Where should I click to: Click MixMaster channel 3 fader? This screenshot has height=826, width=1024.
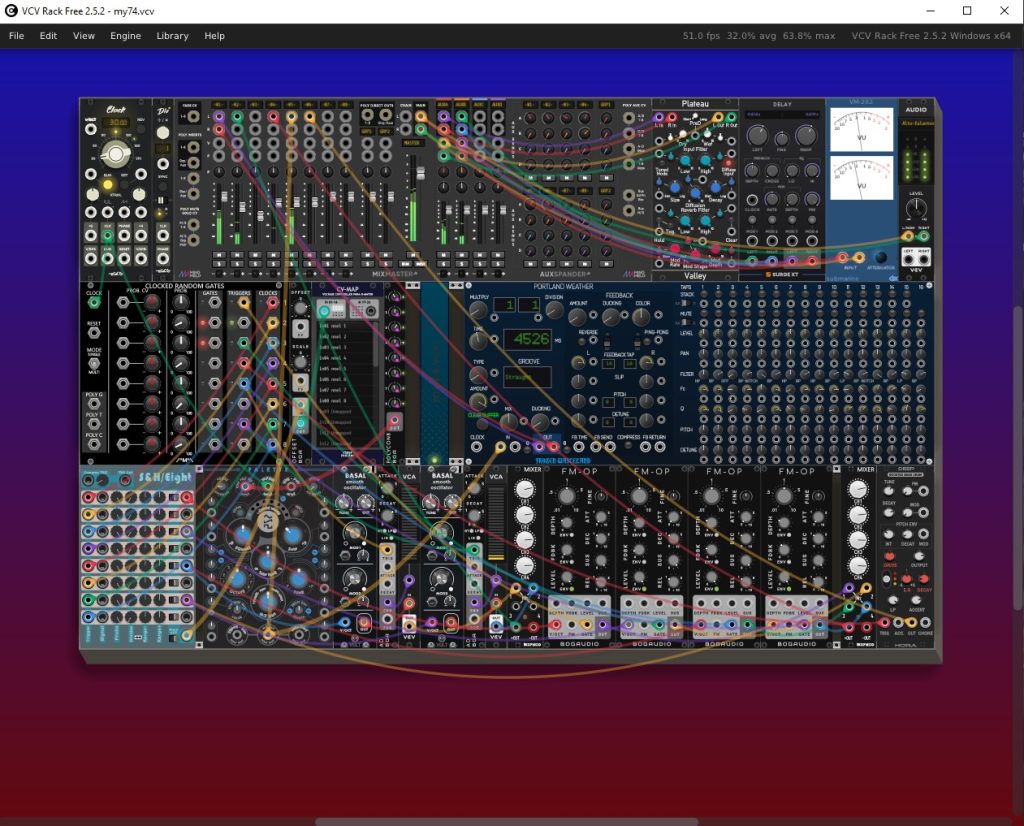click(x=261, y=215)
